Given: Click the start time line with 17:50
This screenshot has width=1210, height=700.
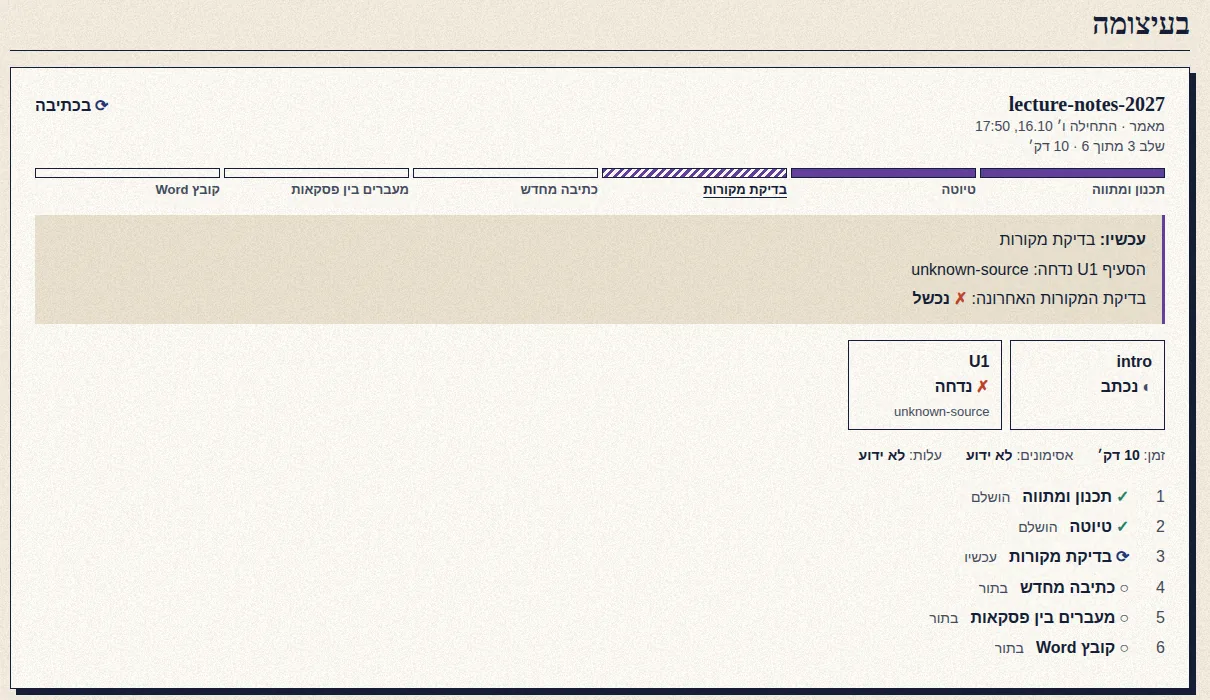Looking at the screenshot, I should pos(1070,126).
